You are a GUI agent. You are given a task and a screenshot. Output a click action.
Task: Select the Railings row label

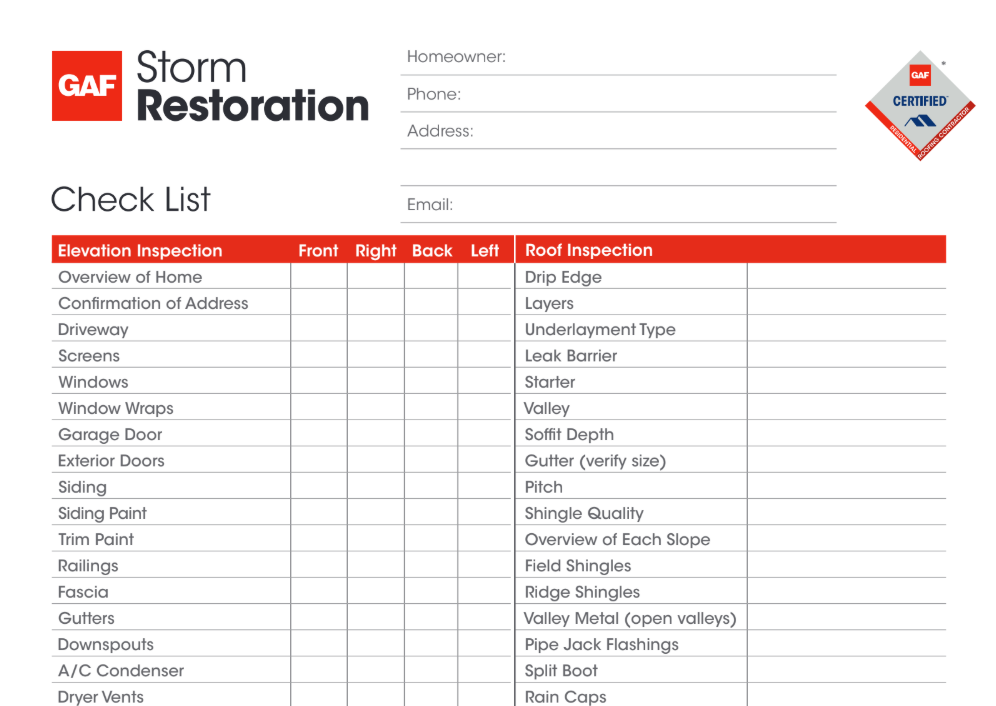click(88, 566)
